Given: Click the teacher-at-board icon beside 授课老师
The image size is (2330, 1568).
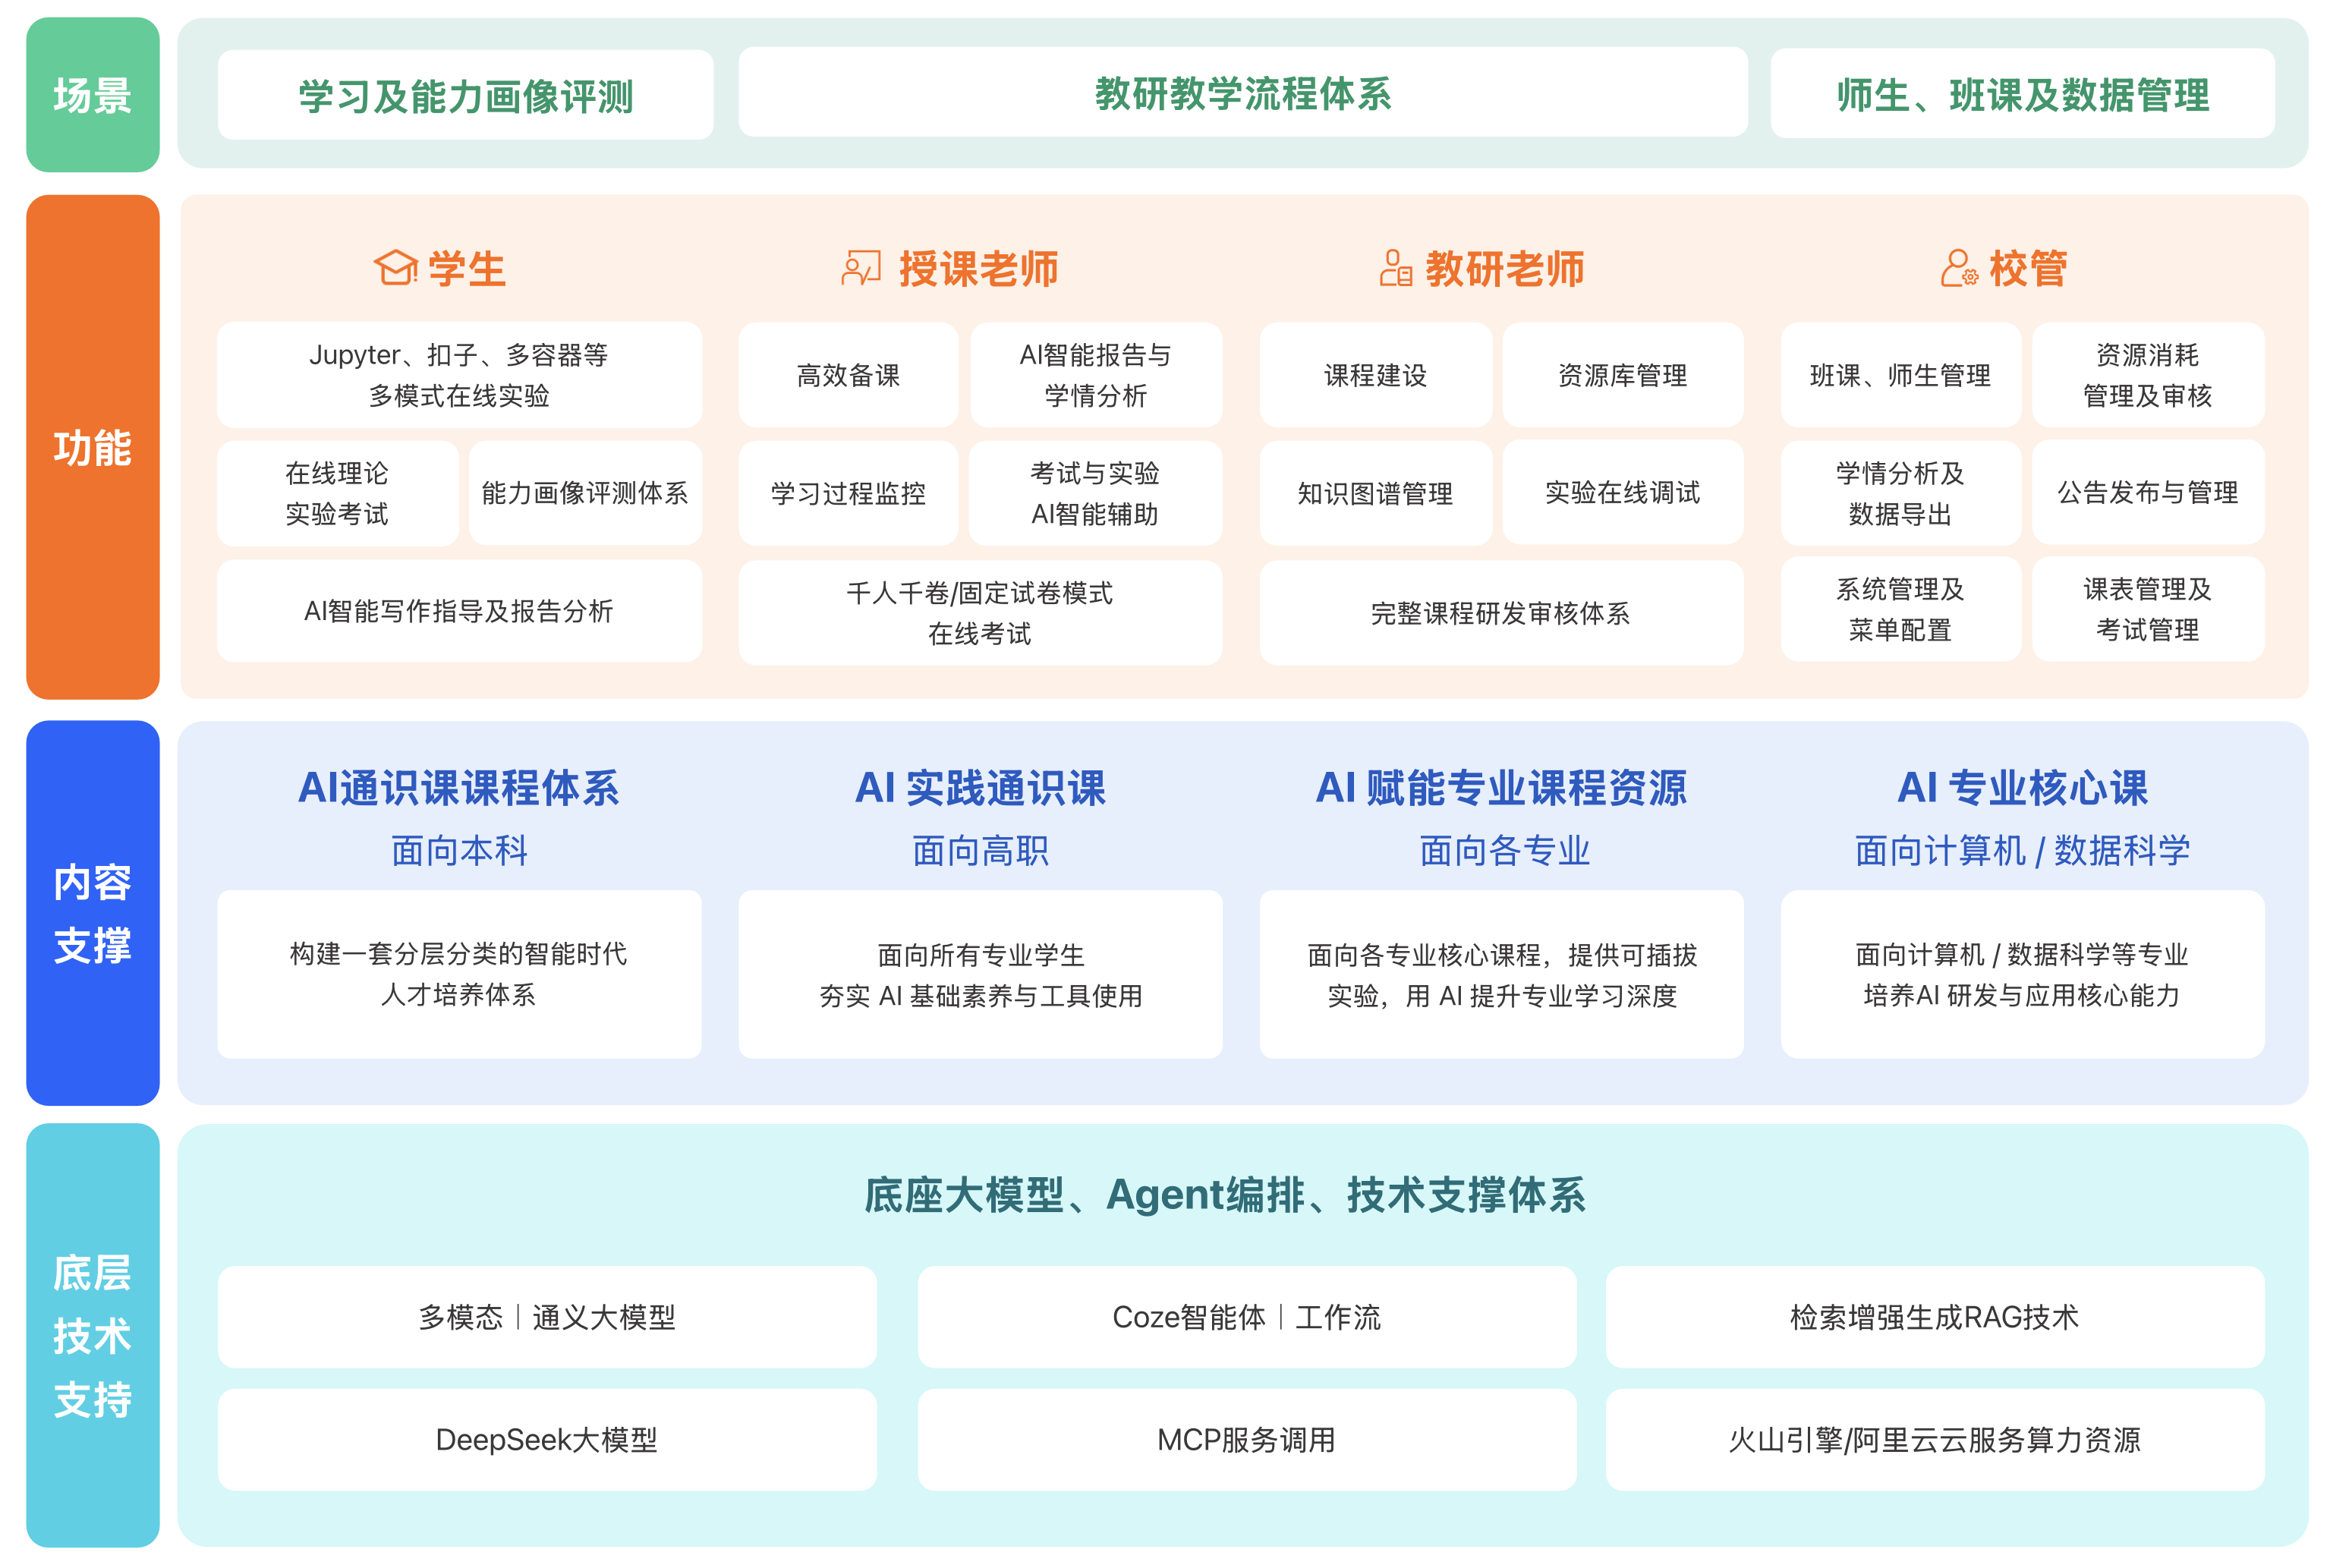Looking at the screenshot, I should point(861,268).
